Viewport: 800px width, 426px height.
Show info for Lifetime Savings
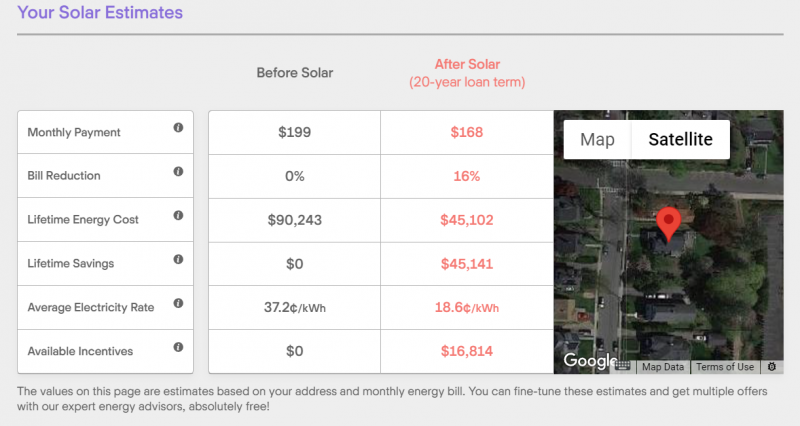point(178,259)
